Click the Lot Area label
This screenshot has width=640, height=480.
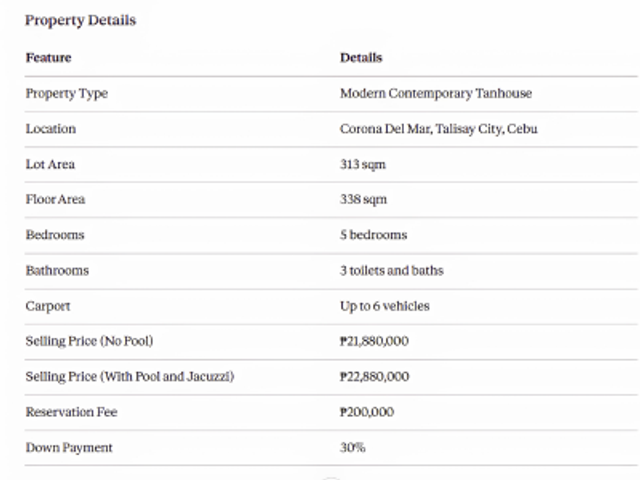coord(50,164)
